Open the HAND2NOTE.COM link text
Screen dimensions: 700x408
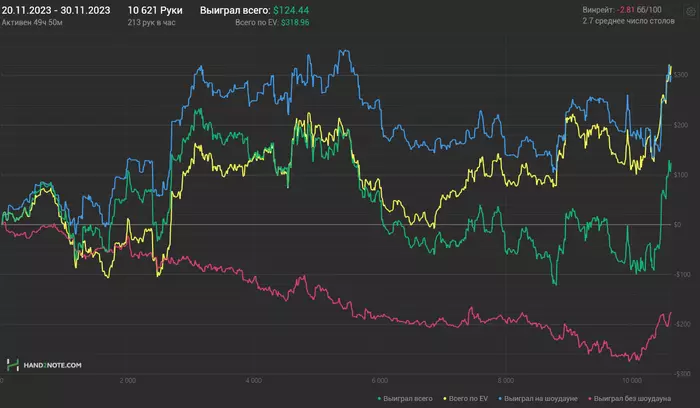coord(53,366)
